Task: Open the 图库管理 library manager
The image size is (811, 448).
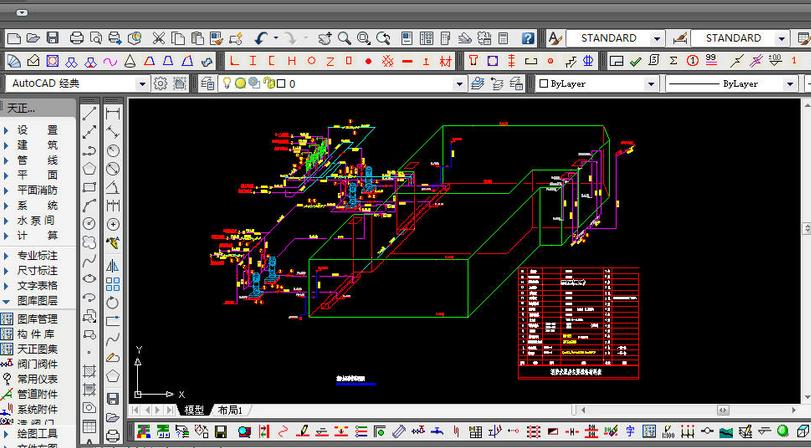Action: click(x=37, y=319)
